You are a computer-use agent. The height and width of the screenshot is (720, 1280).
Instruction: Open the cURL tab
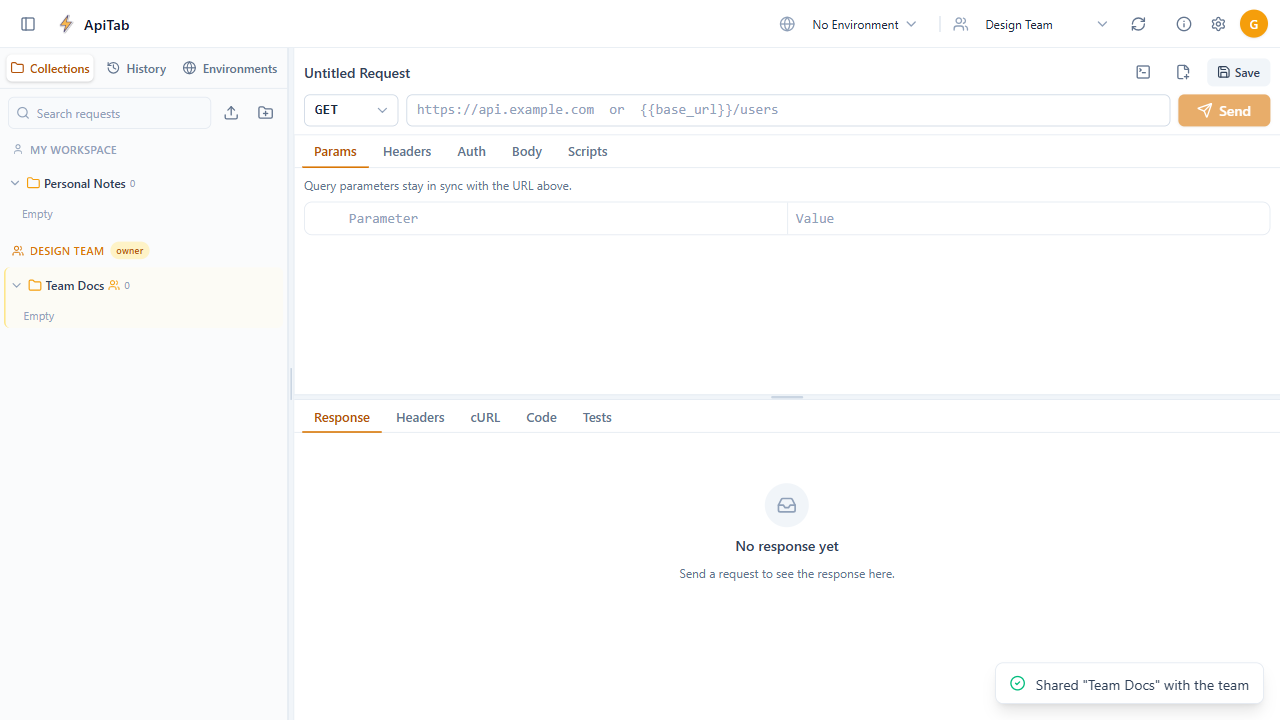coord(485,417)
